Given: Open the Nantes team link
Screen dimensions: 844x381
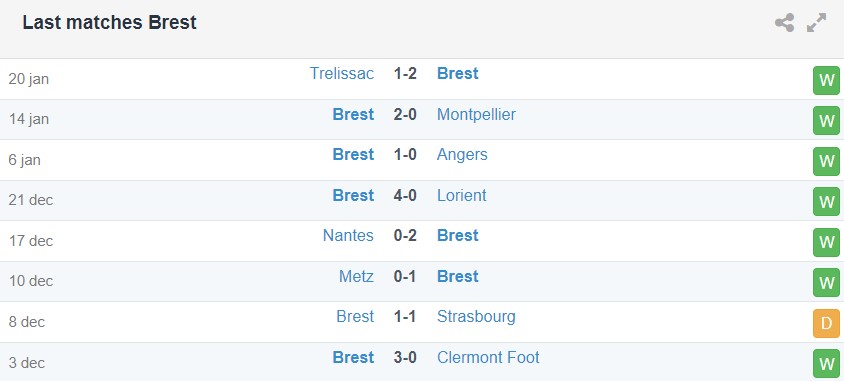Looking at the screenshot, I should click(x=348, y=235).
